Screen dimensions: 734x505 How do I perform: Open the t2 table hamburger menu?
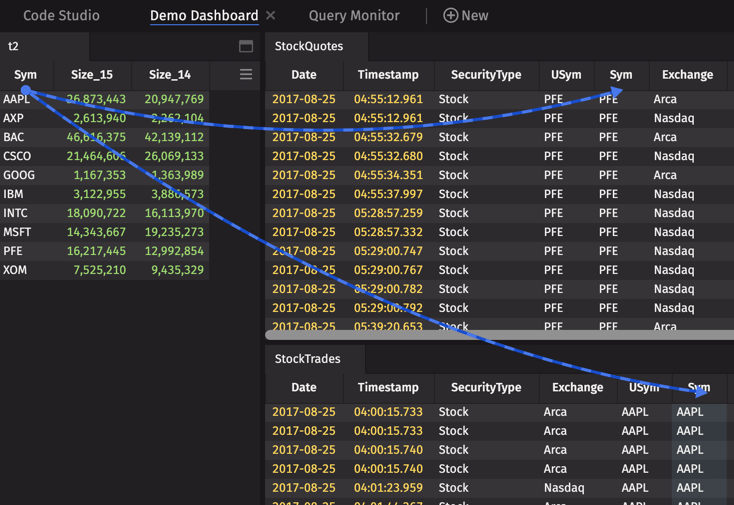(x=246, y=74)
